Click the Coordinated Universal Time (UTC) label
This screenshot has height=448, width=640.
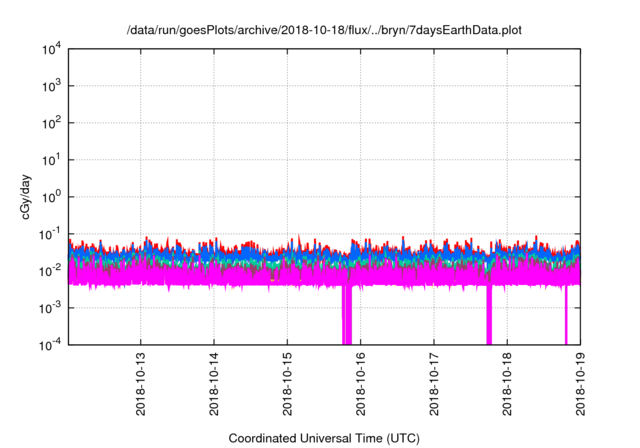[324, 438]
